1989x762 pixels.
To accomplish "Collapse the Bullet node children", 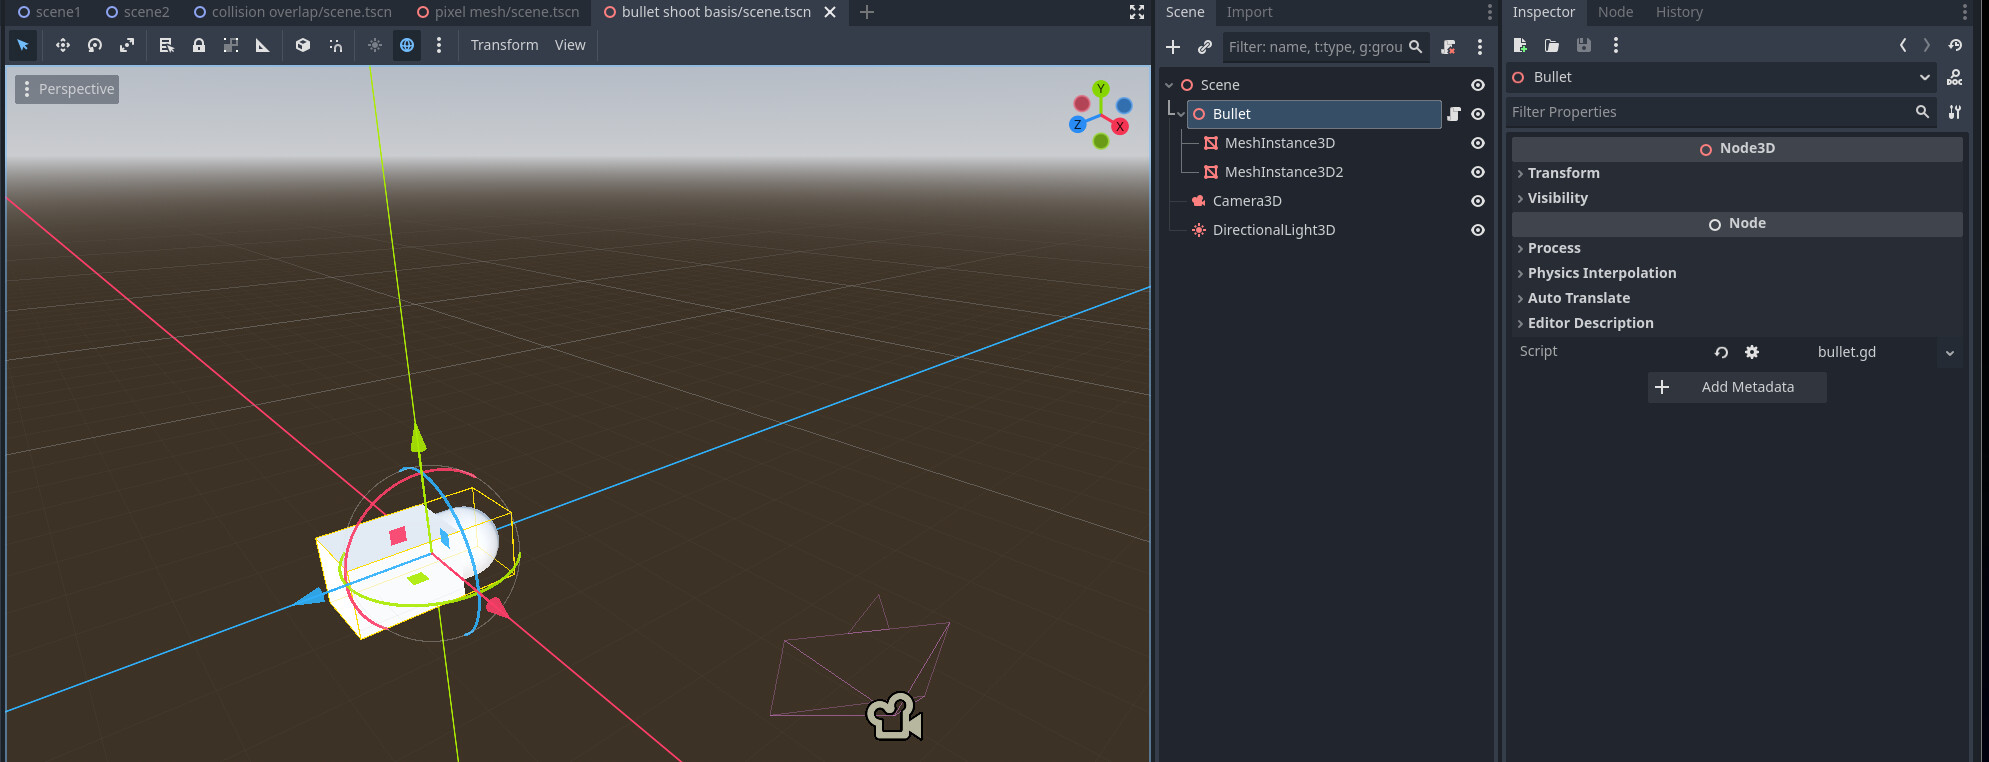I will tap(1181, 114).
